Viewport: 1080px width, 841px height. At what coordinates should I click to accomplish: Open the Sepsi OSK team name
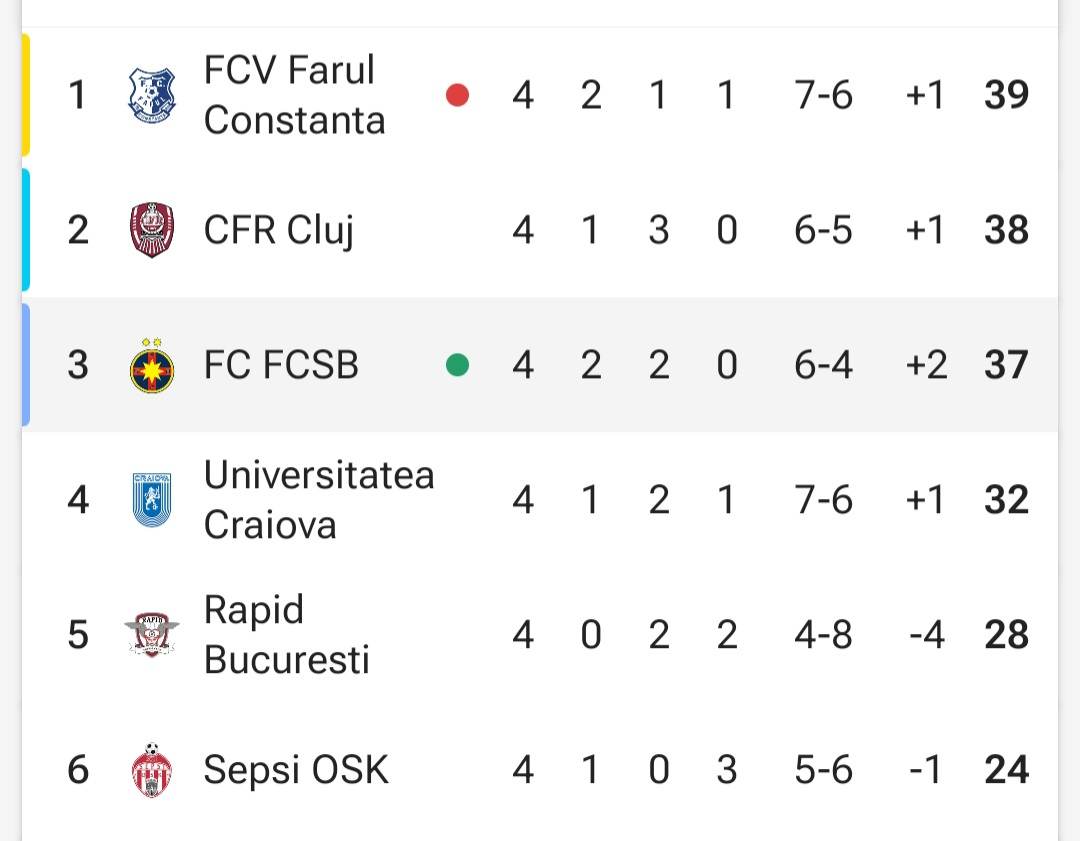point(296,769)
